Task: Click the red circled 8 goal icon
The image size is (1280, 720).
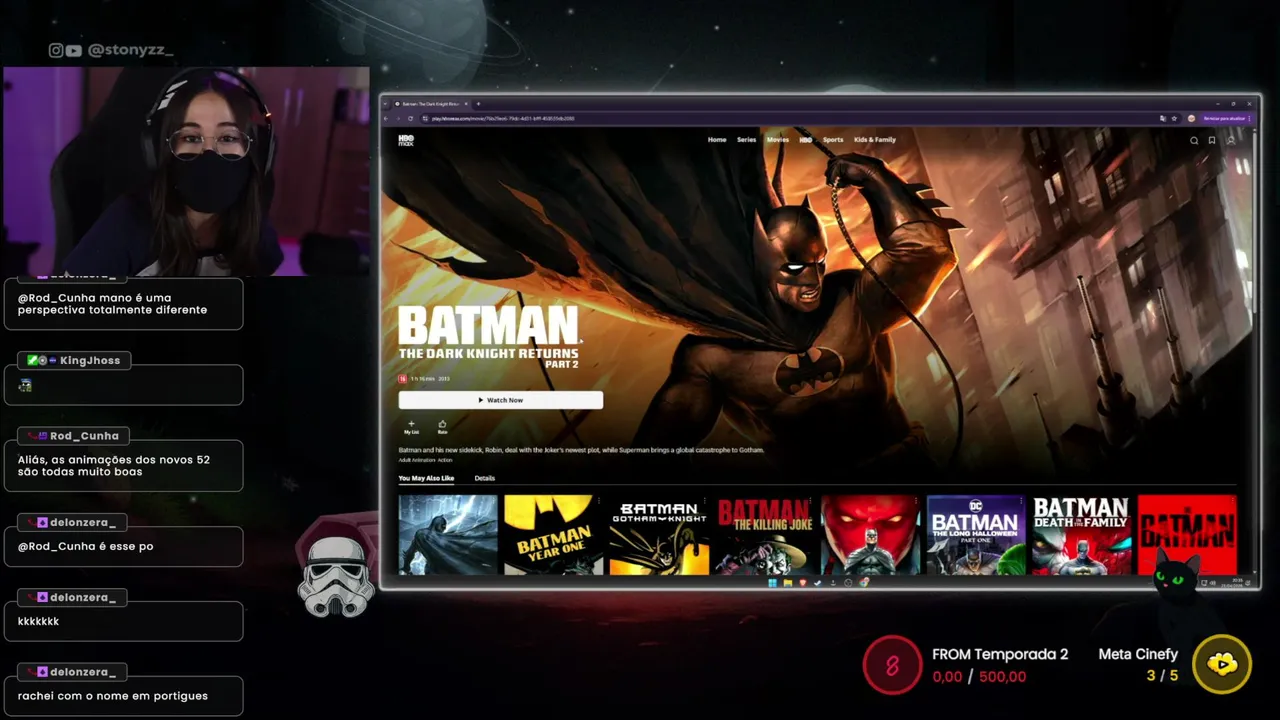Action: (892, 665)
